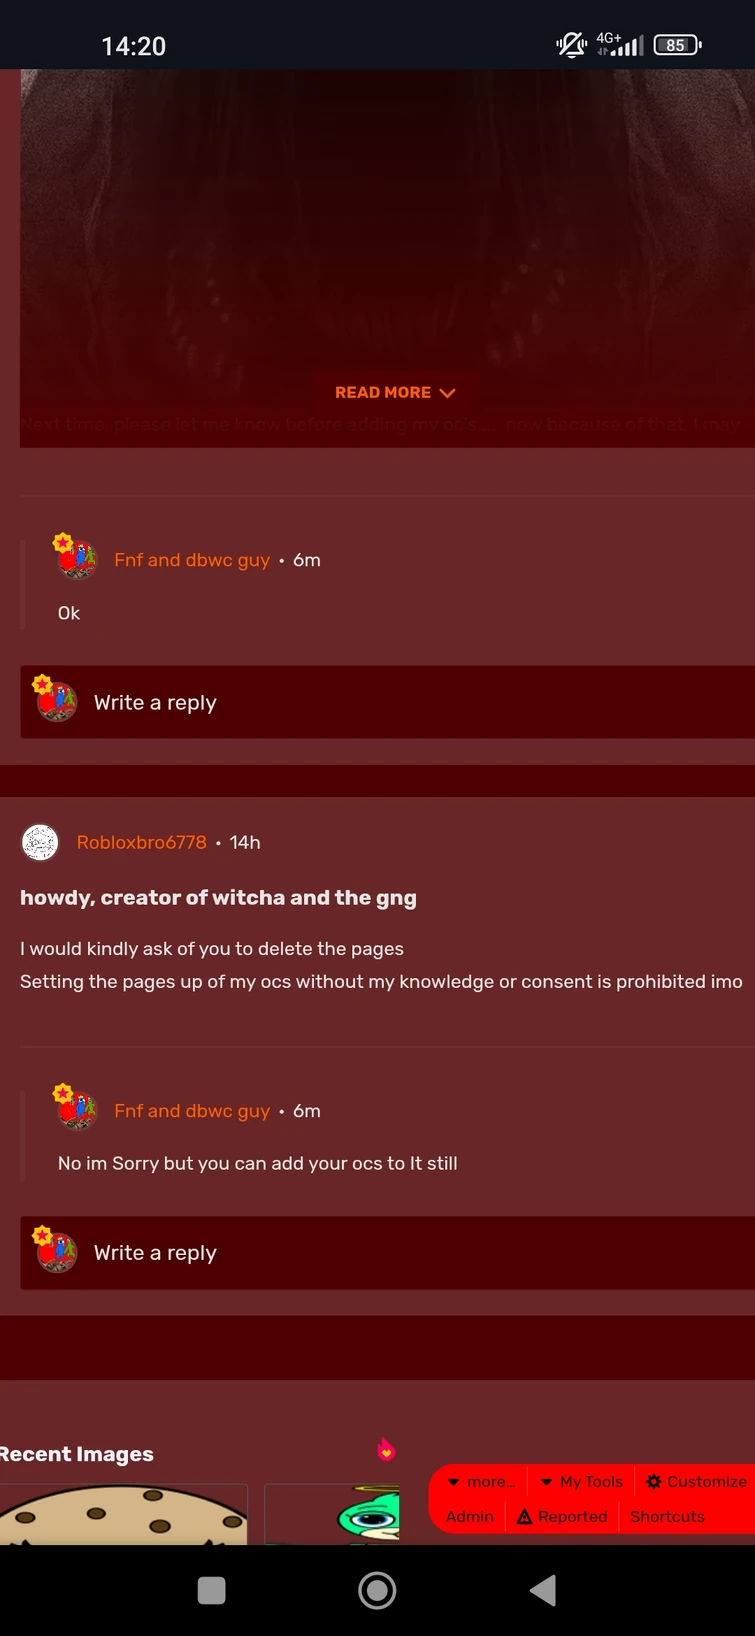Open 'Fnf and dbwc guy' link above 'Ok'
The image size is (755, 1636).
[x=192, y=560]
